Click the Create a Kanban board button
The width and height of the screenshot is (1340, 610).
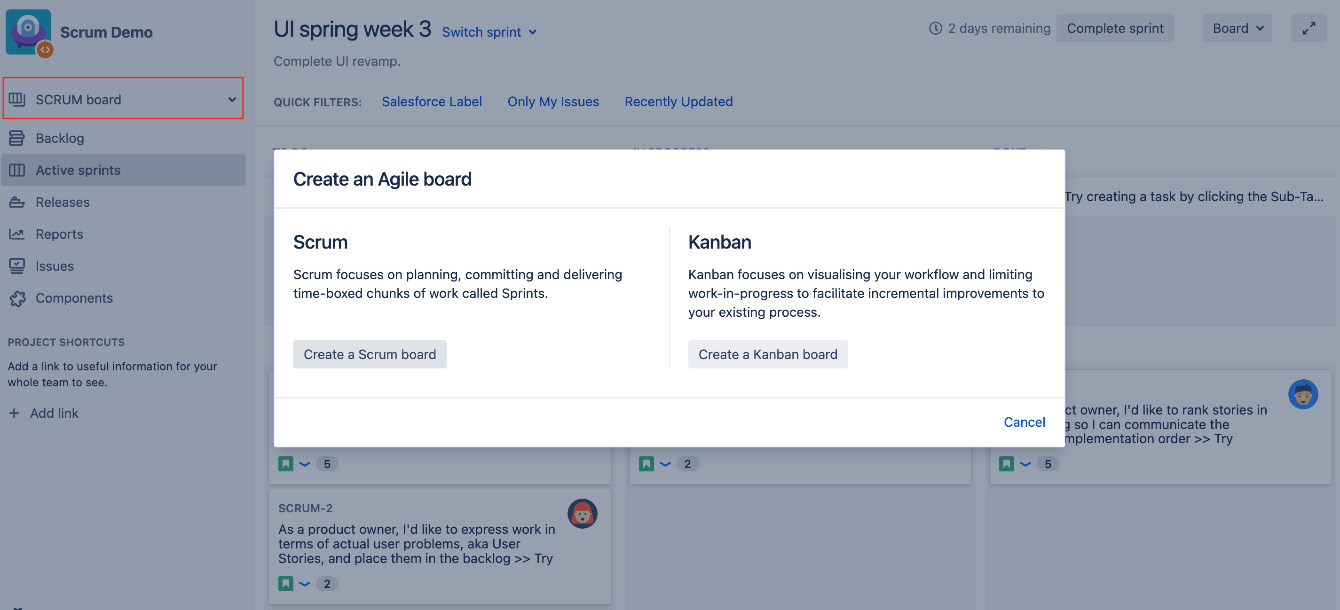tap(767, 354)
